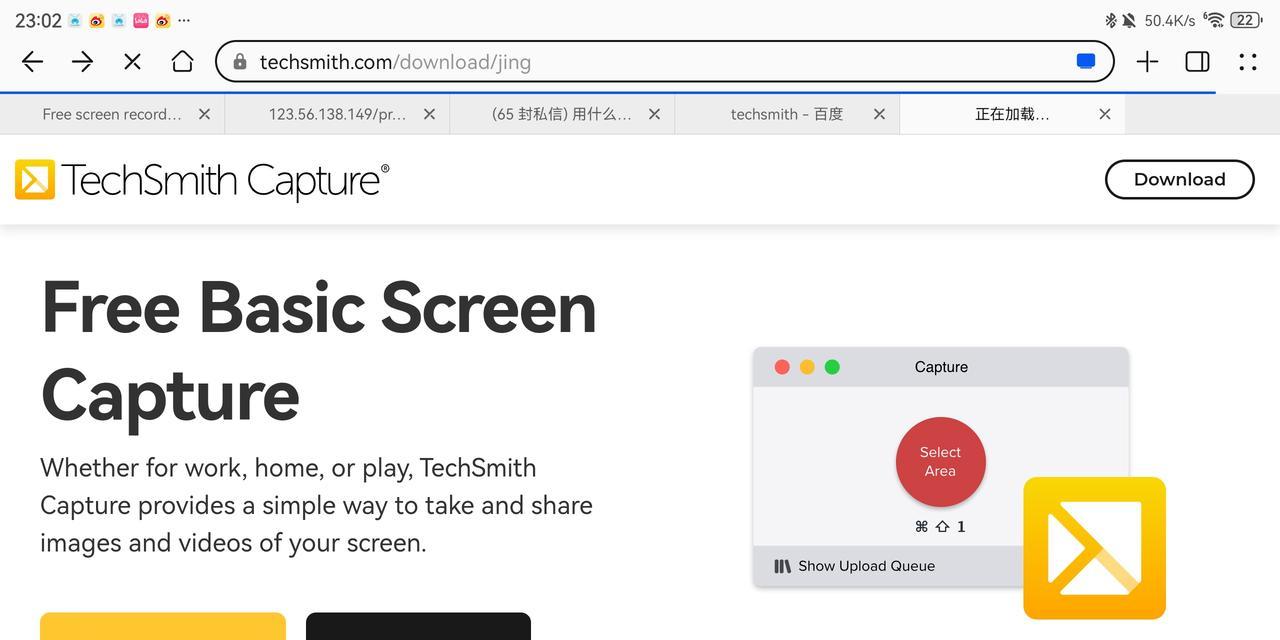Screen dimensions: 1280x640
Task: Close the 'Free screen record...' tab
Action: 204,114
